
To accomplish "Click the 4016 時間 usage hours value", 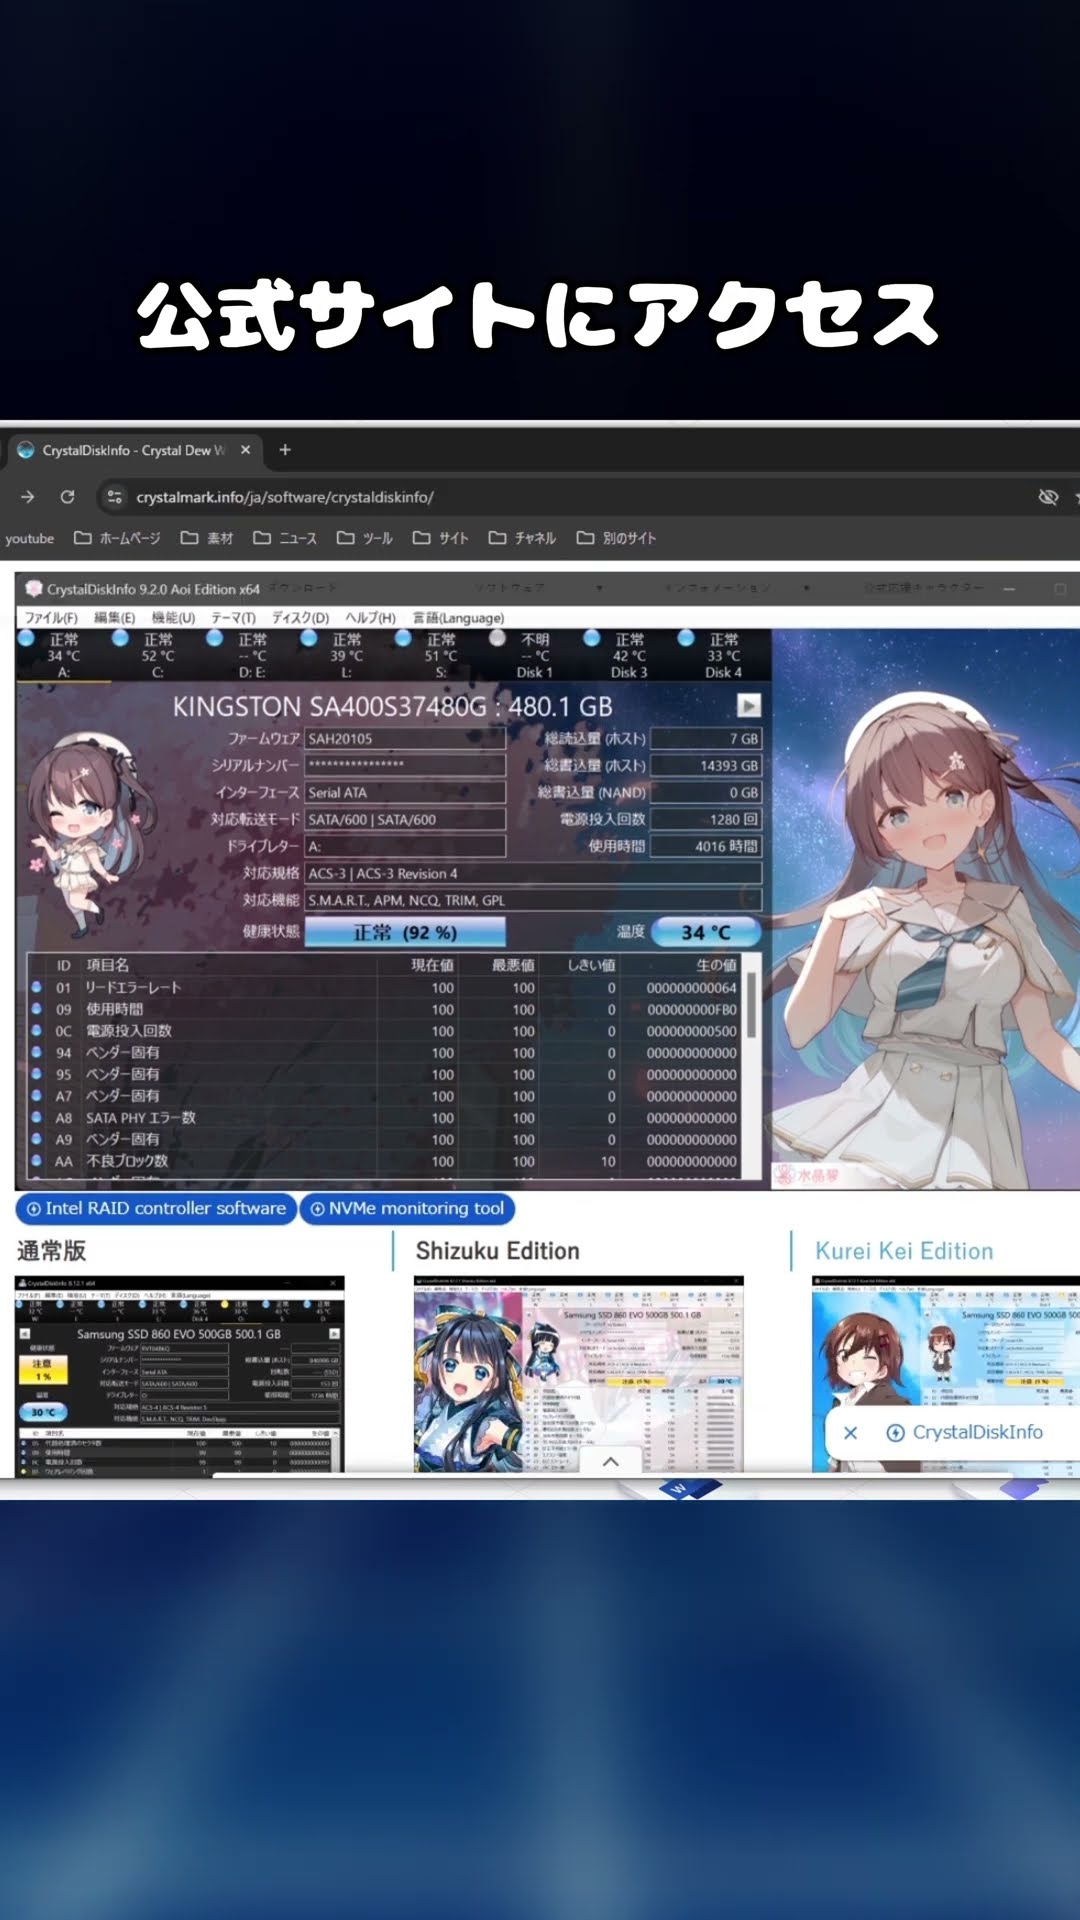I will [x=705, y=846].
